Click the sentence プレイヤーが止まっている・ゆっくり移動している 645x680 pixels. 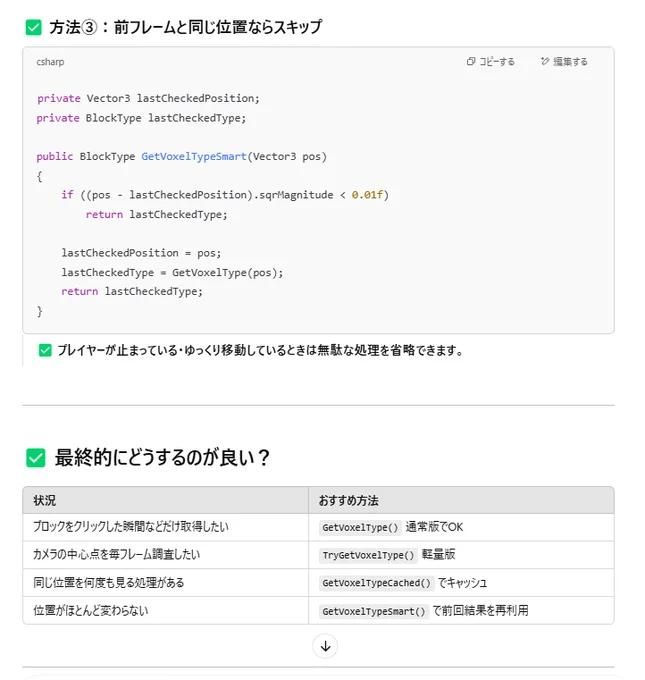point(260,350)
